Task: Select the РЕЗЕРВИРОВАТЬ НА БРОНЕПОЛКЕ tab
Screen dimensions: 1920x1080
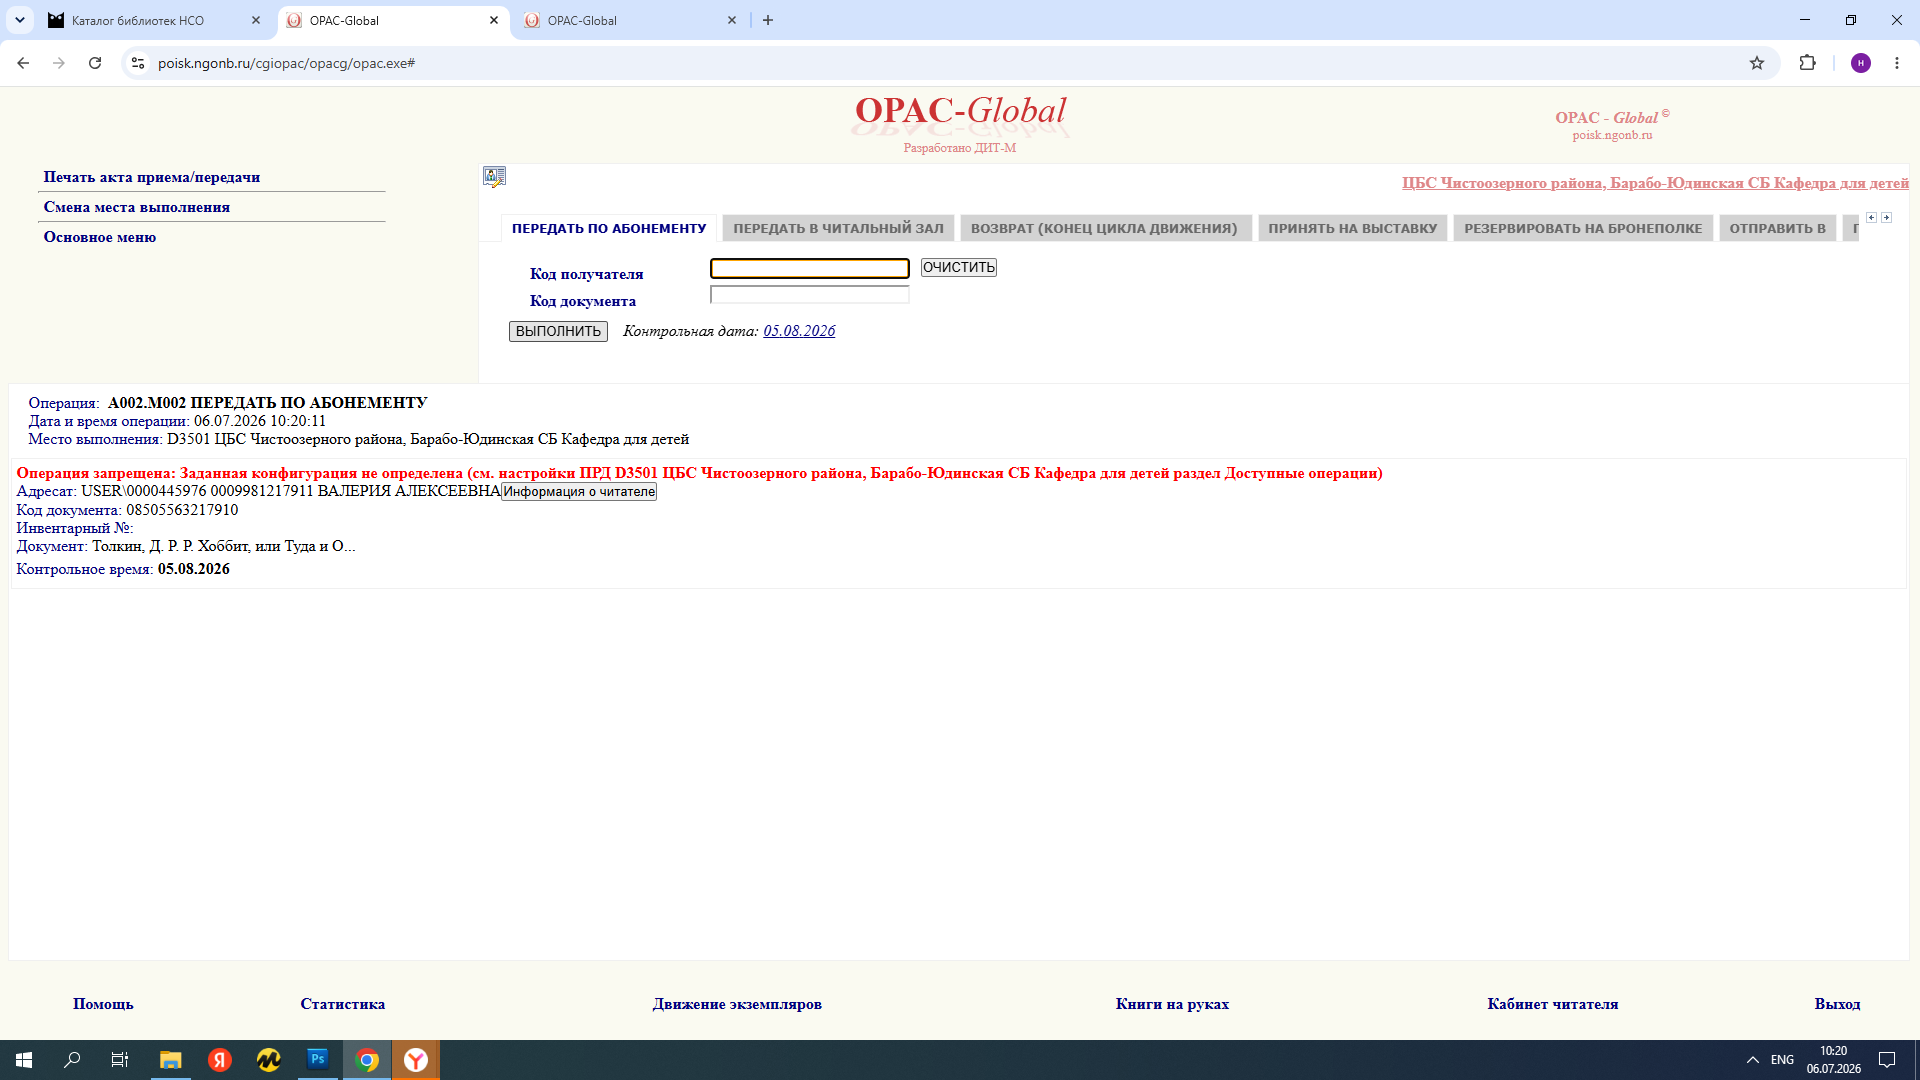Action: coord(1583,228)
